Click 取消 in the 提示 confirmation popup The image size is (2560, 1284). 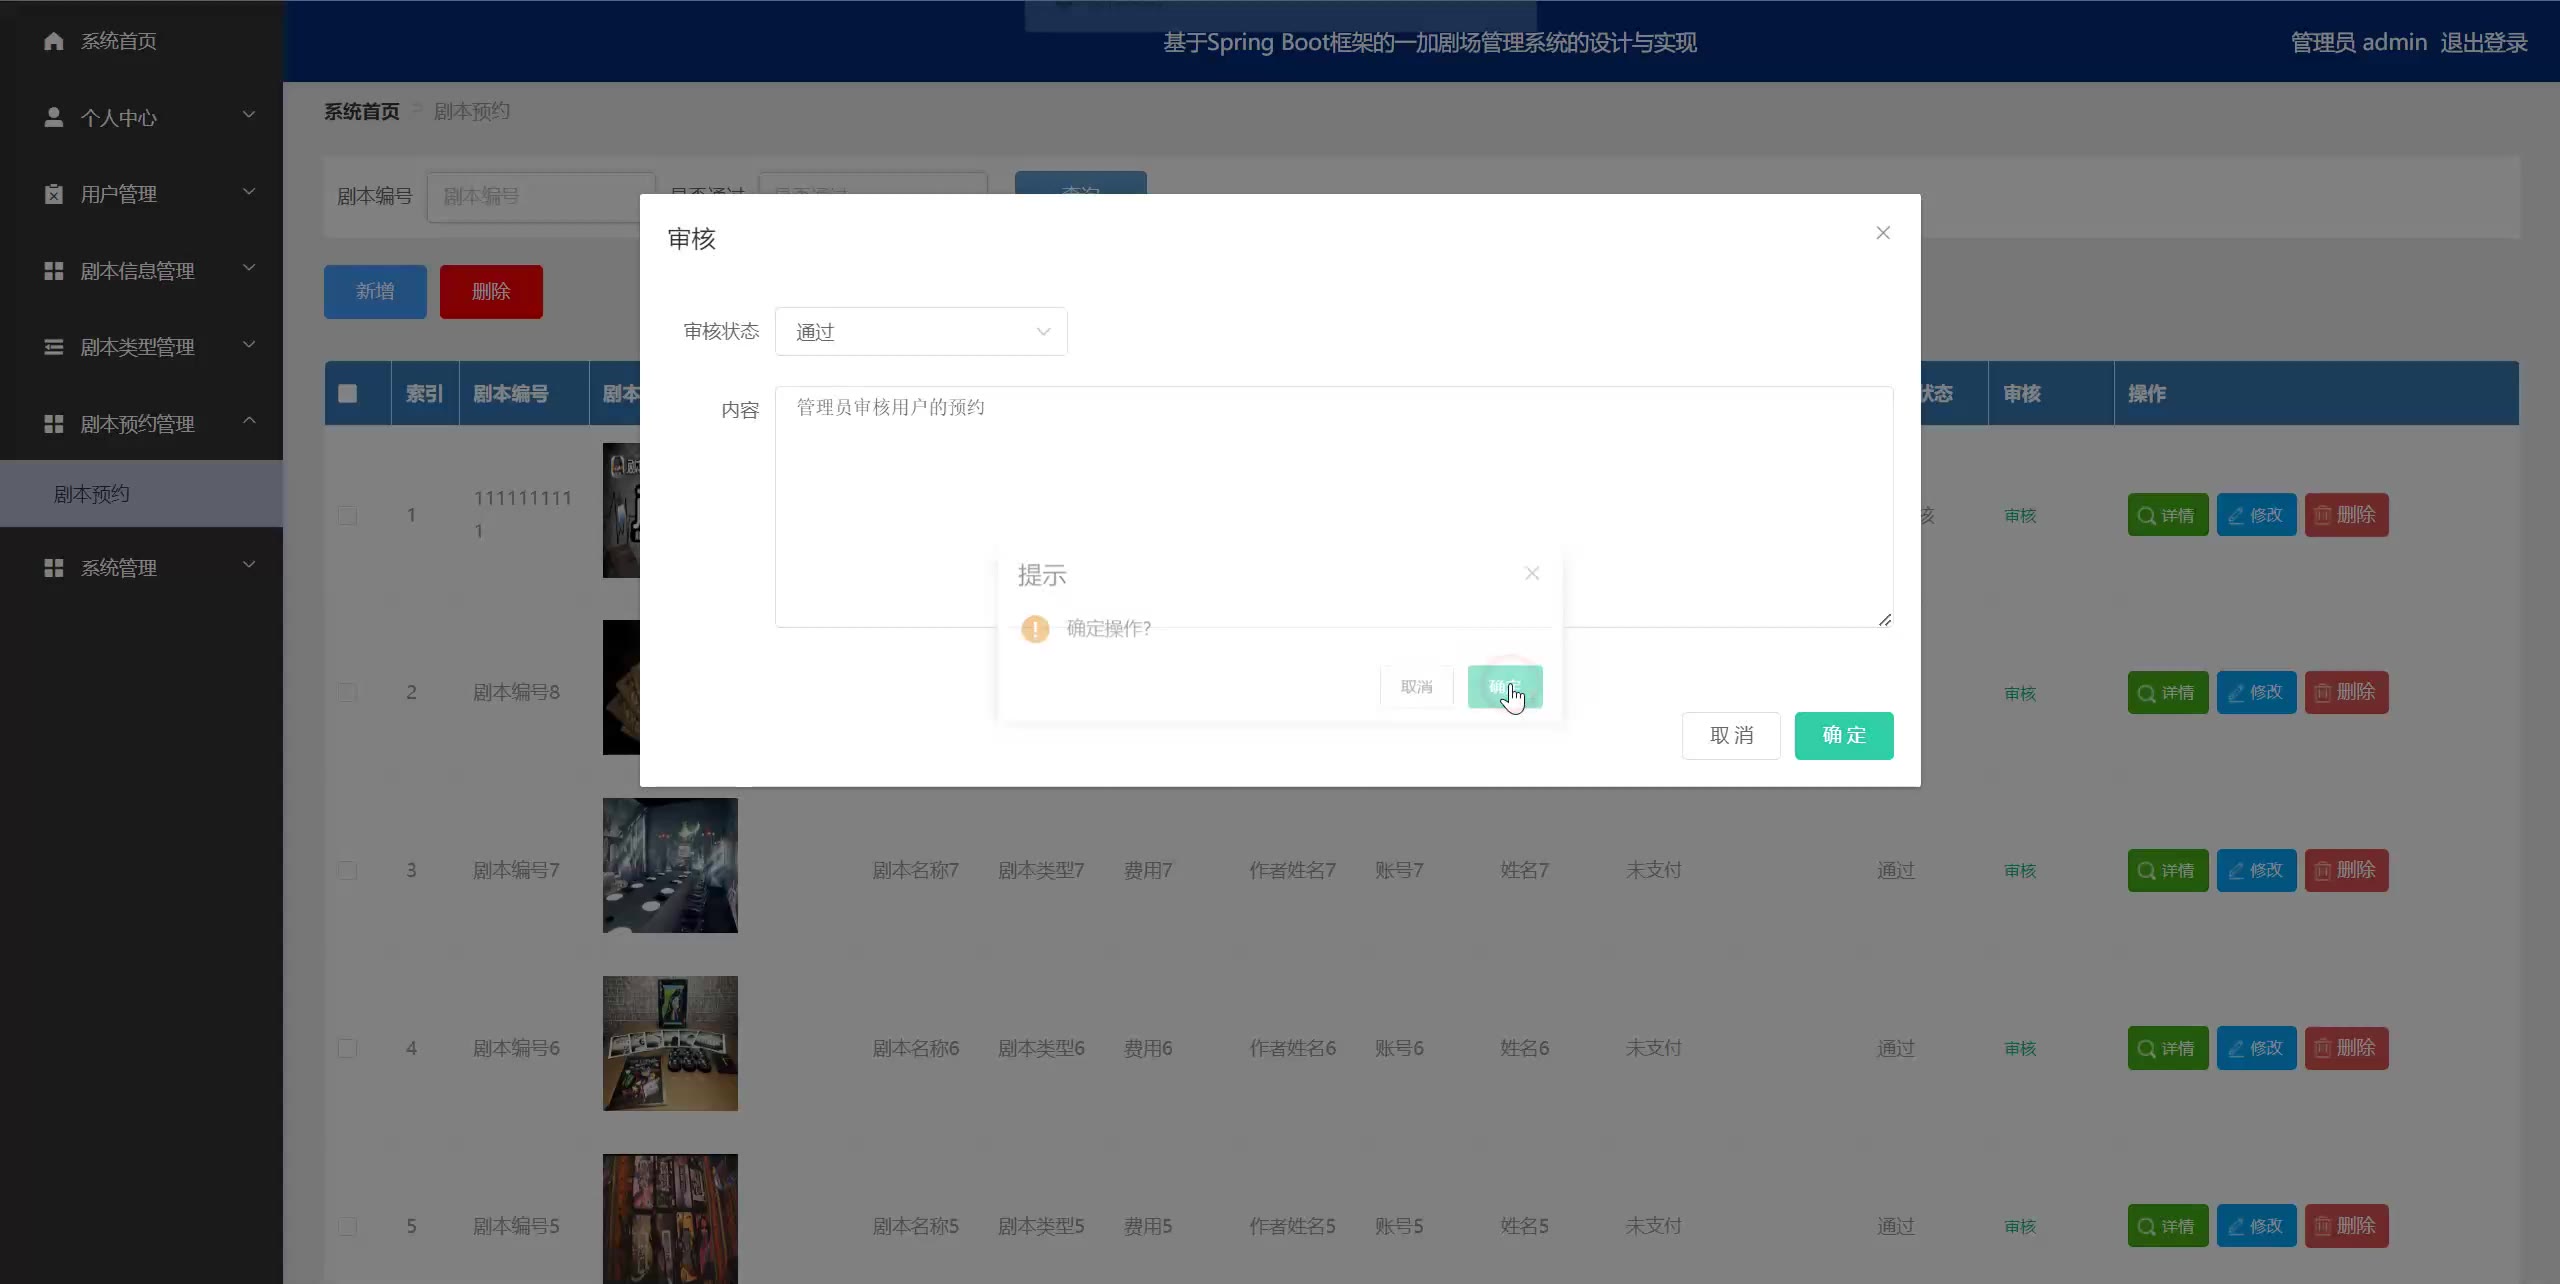pos(1416,687)
